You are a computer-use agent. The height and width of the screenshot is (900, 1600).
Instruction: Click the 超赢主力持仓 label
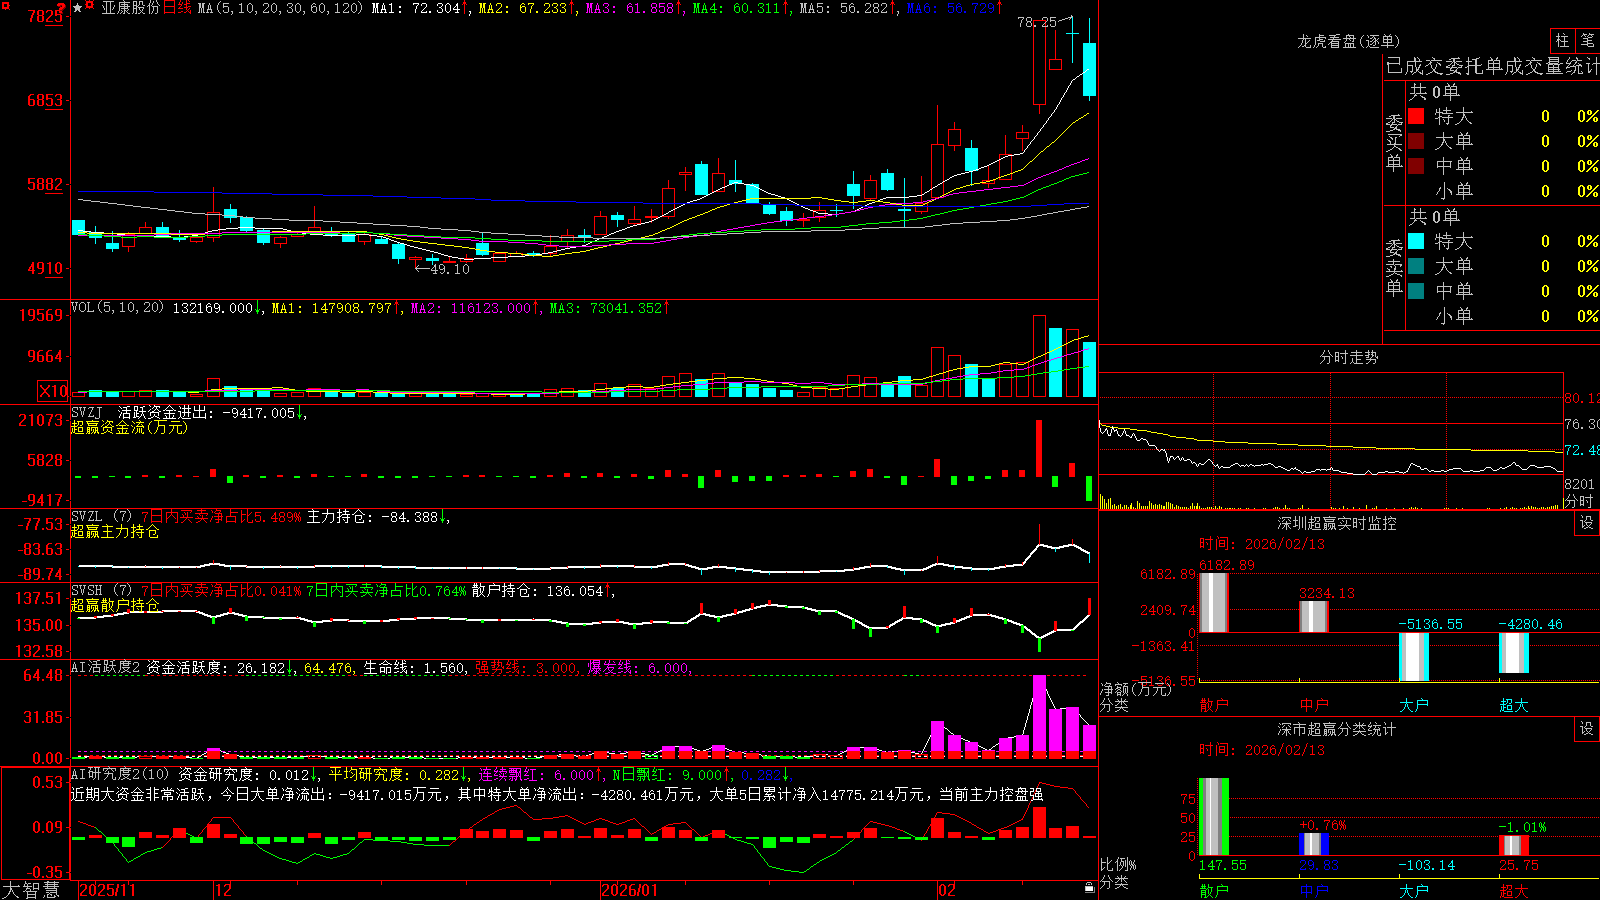point(115,531)
